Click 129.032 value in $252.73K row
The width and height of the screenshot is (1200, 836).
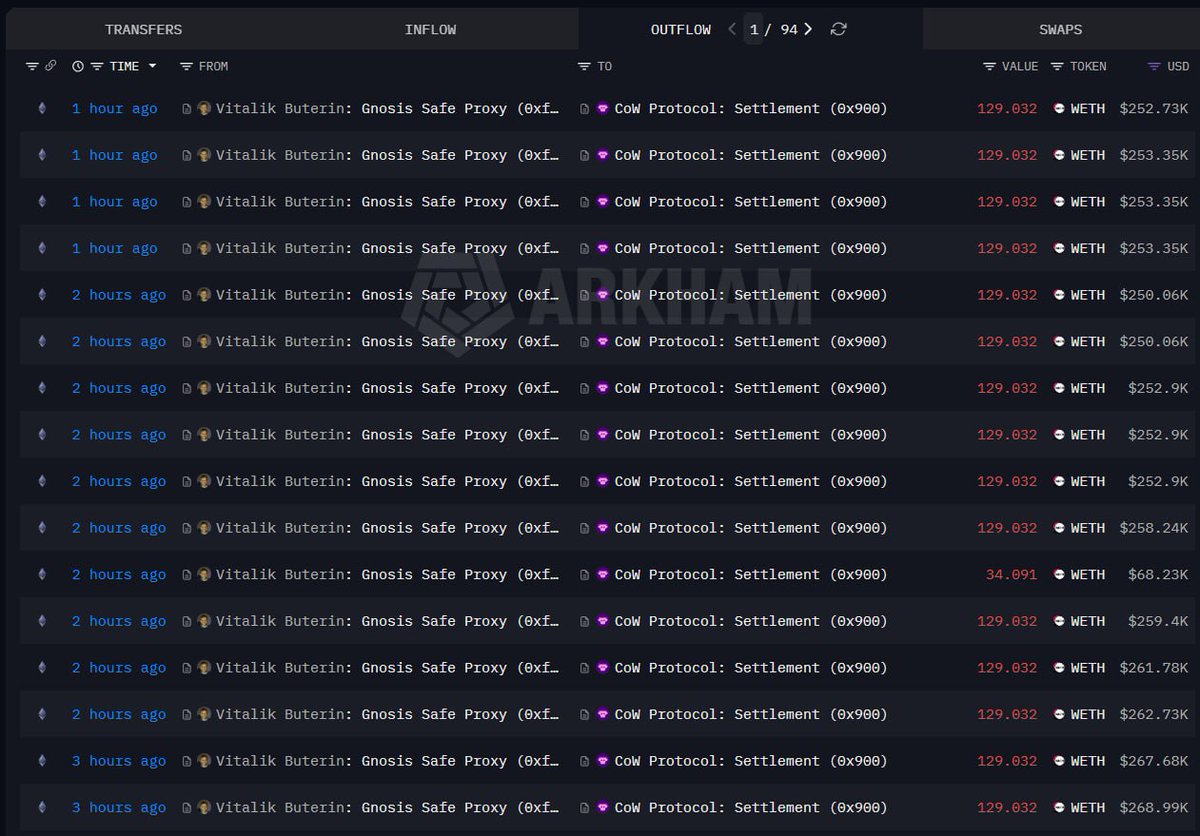(1007, 109)
